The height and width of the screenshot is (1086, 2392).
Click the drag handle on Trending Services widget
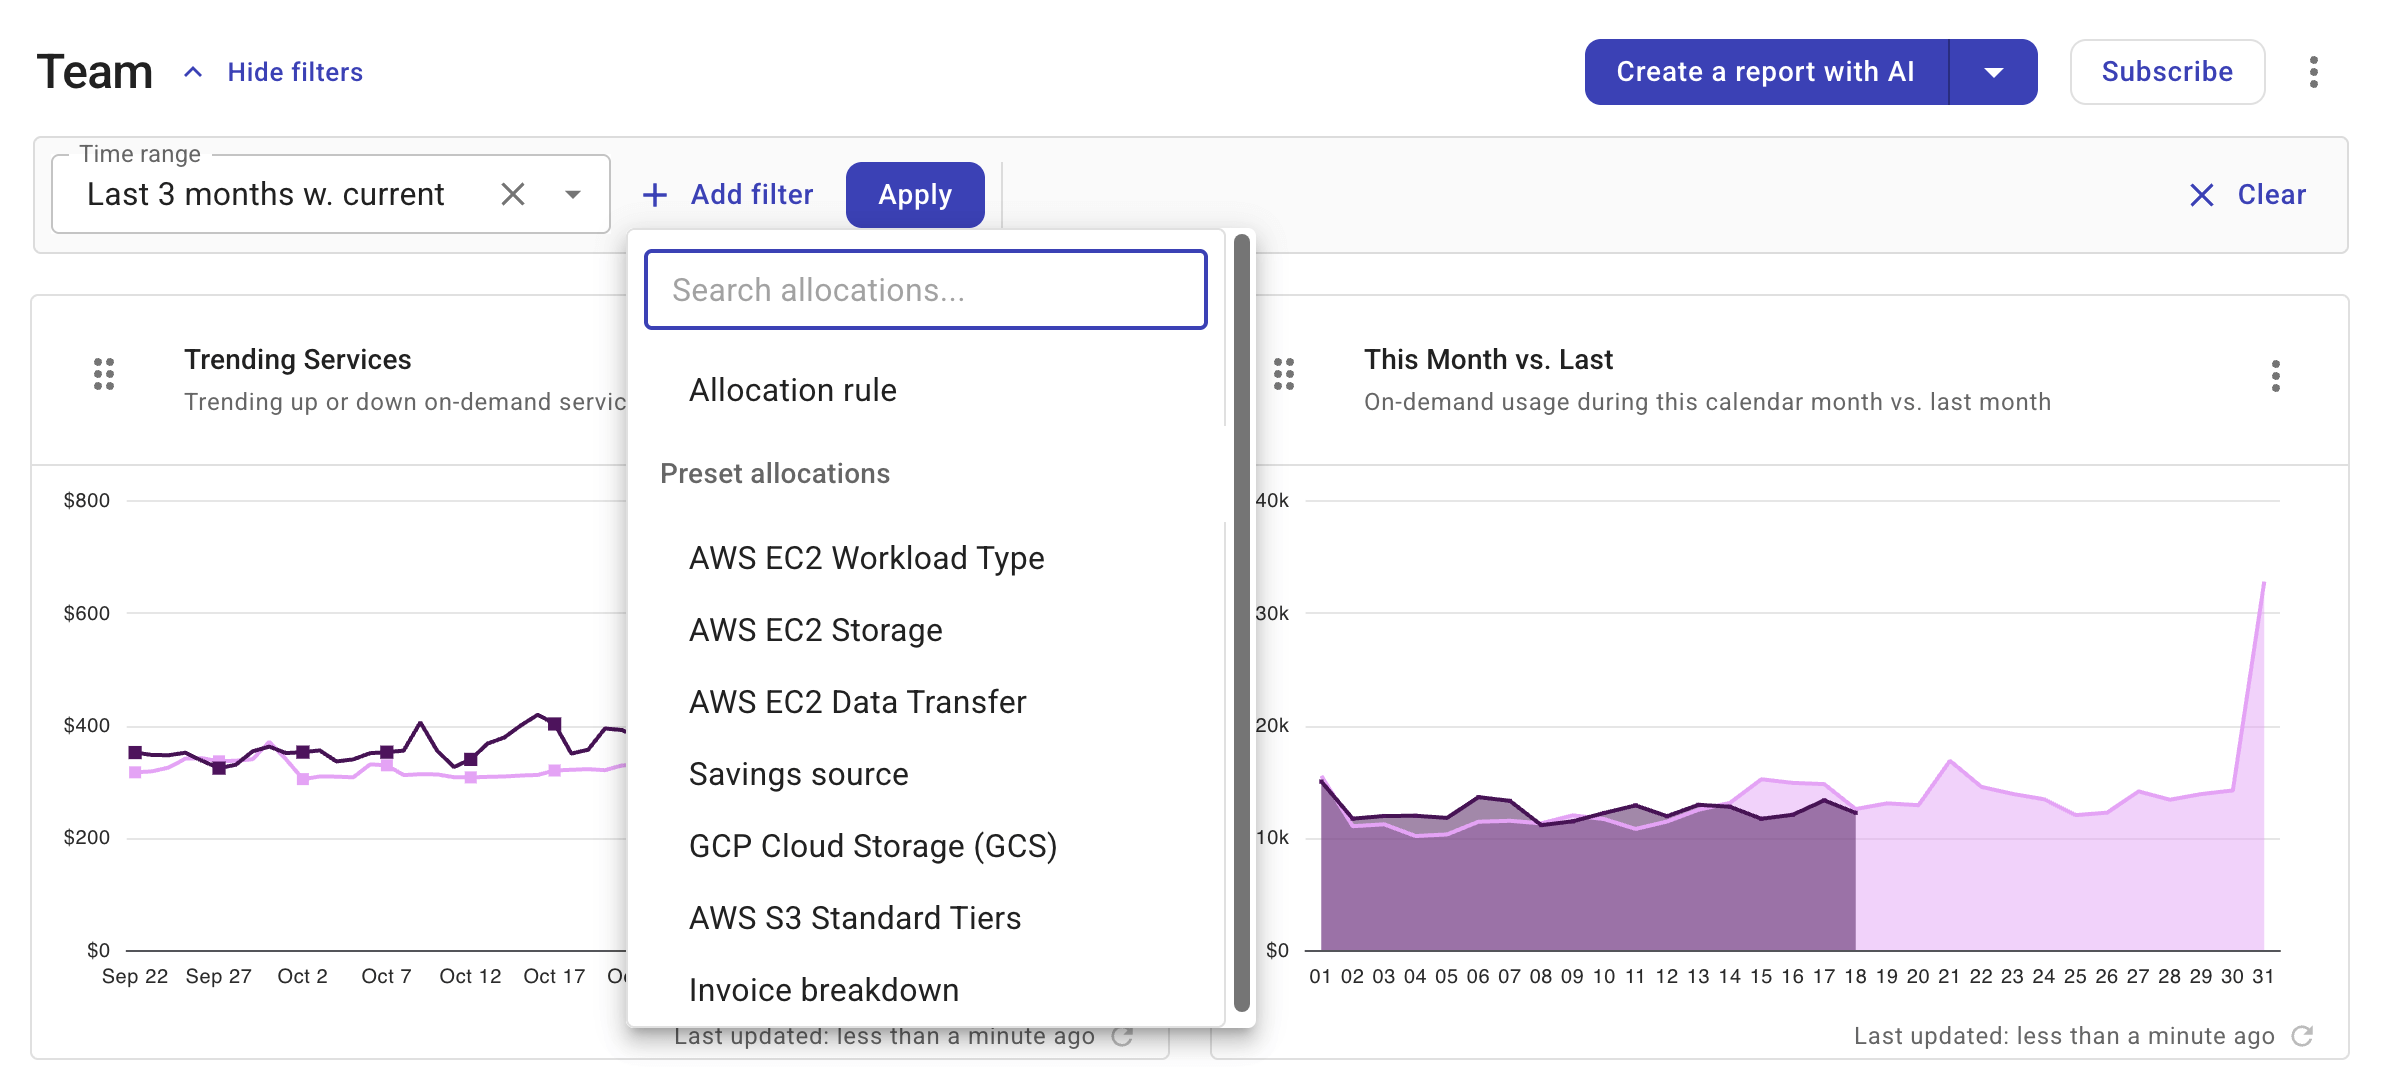pos(103,374)
